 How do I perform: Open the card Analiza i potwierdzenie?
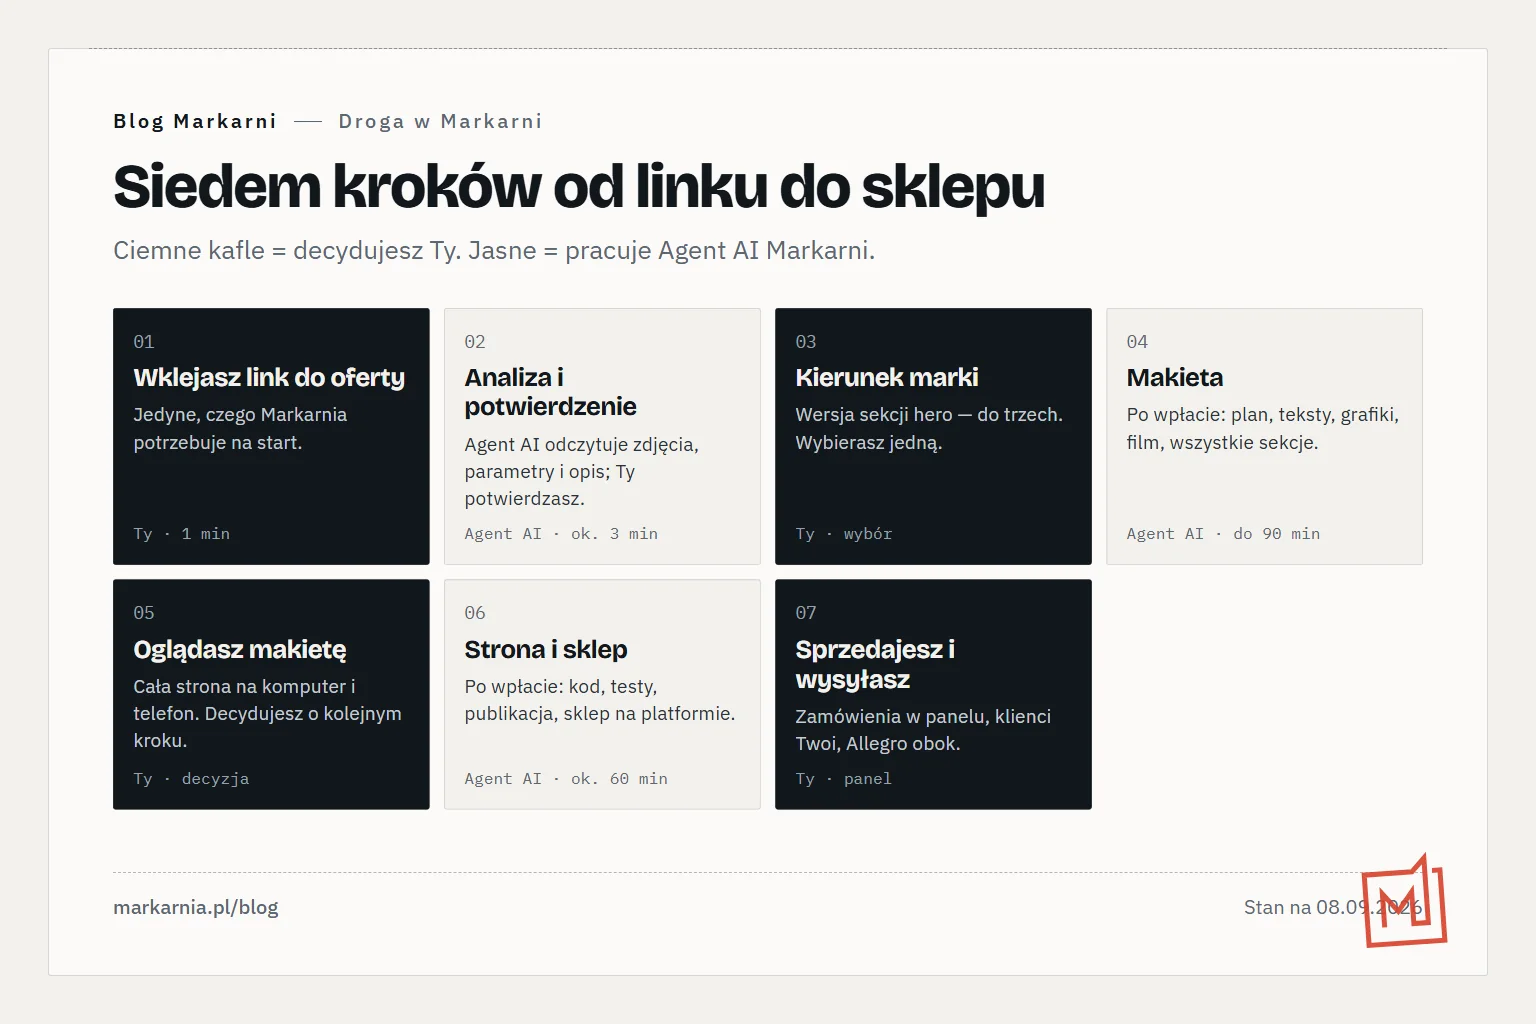click(602, 436)
